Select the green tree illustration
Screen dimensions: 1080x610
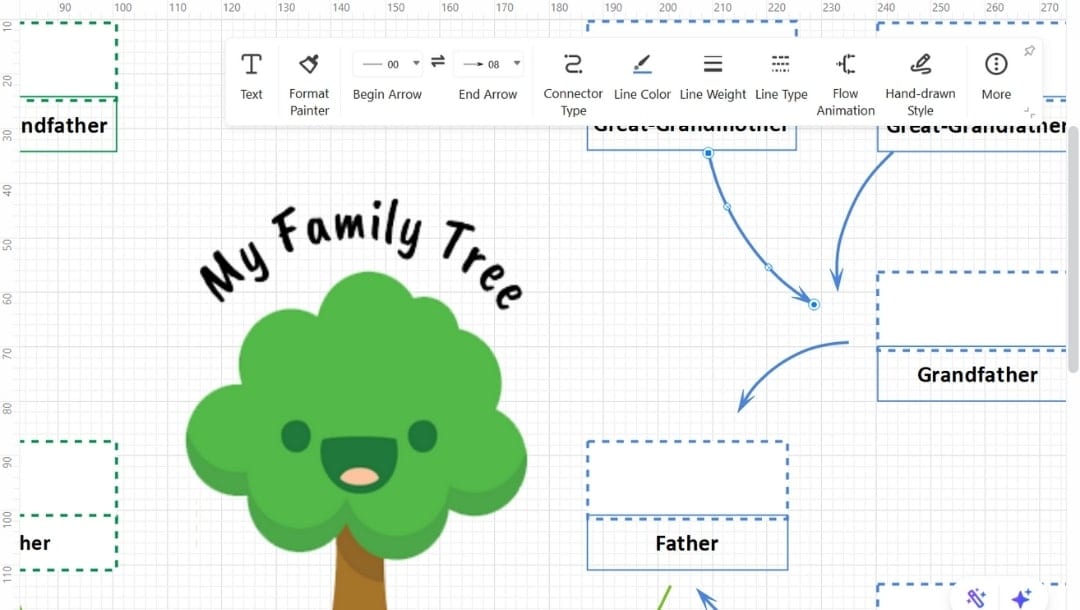(x=356, y=441)
